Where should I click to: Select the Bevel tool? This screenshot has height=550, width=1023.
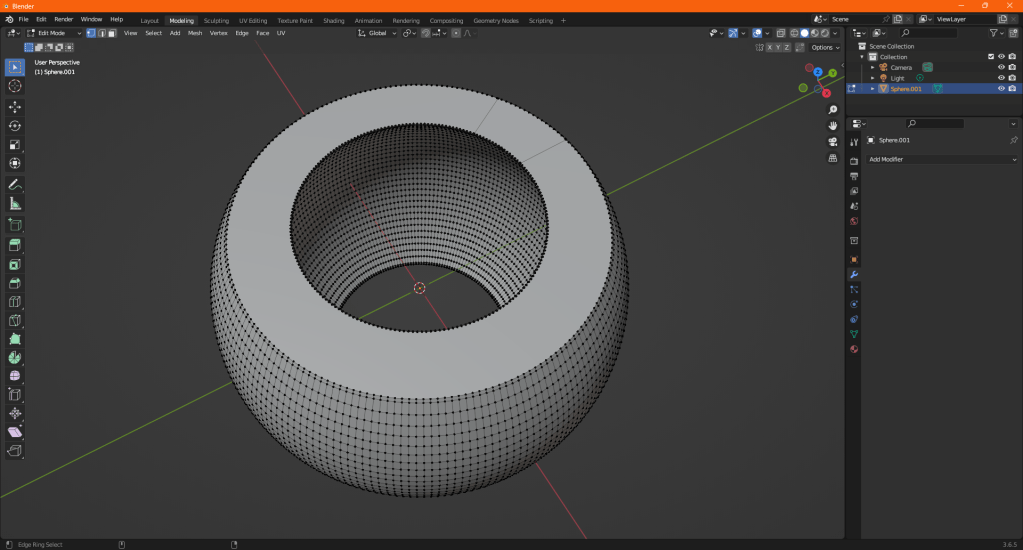pyautogui.click(x=15, y=283)
